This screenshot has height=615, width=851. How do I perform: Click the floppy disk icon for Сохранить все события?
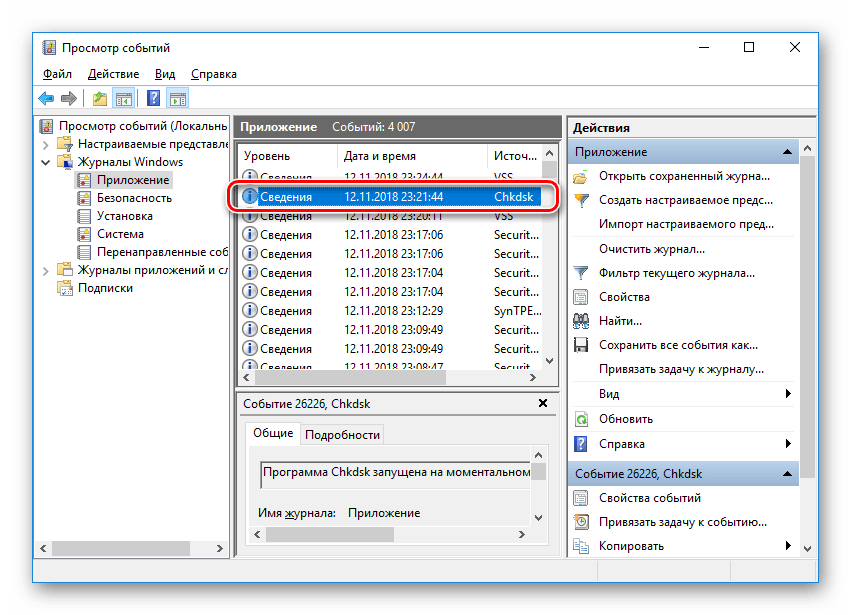click(x=580, y=345)
